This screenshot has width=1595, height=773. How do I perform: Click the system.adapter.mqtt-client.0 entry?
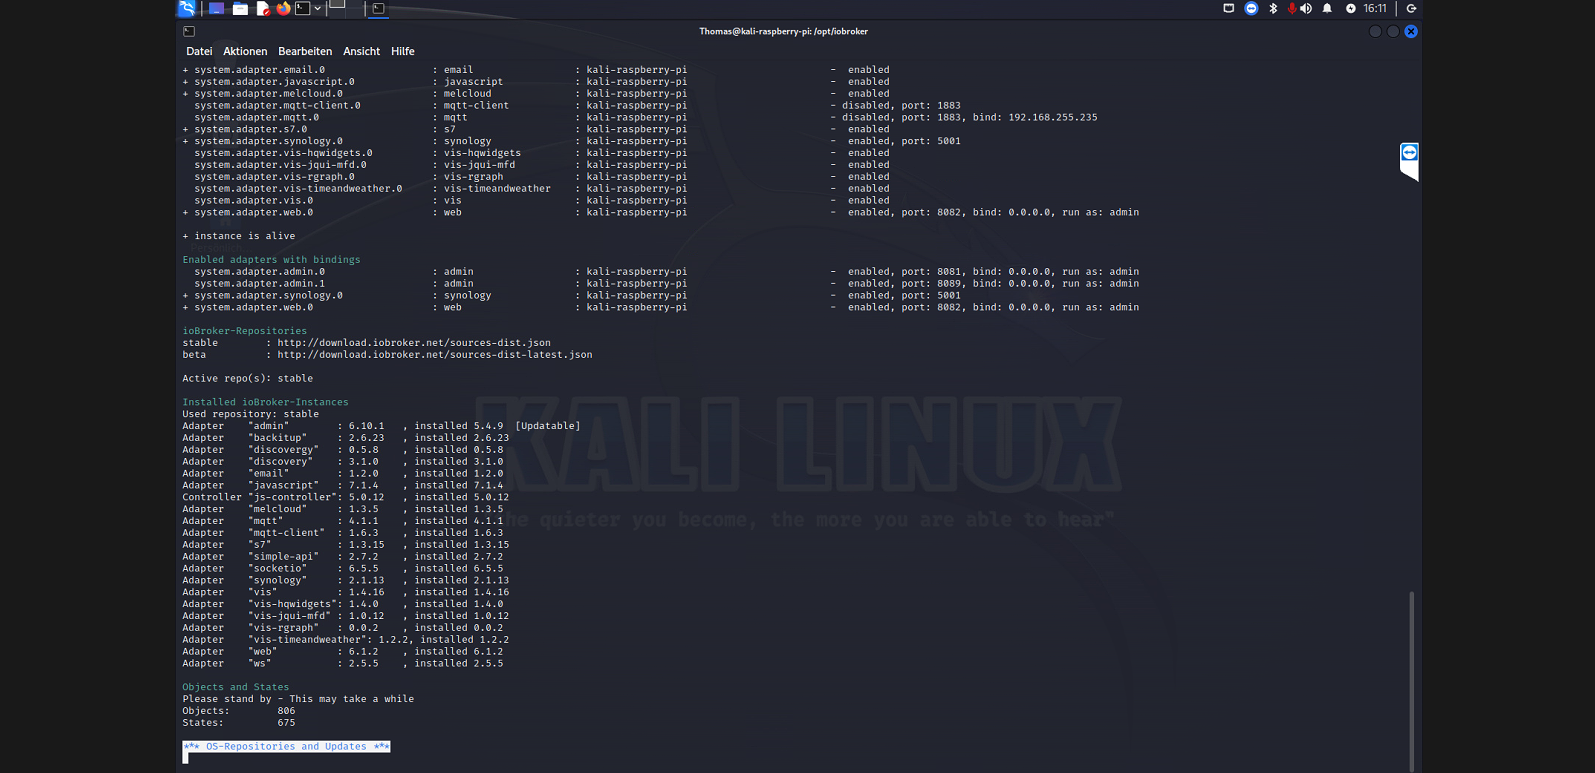point(277,105)
